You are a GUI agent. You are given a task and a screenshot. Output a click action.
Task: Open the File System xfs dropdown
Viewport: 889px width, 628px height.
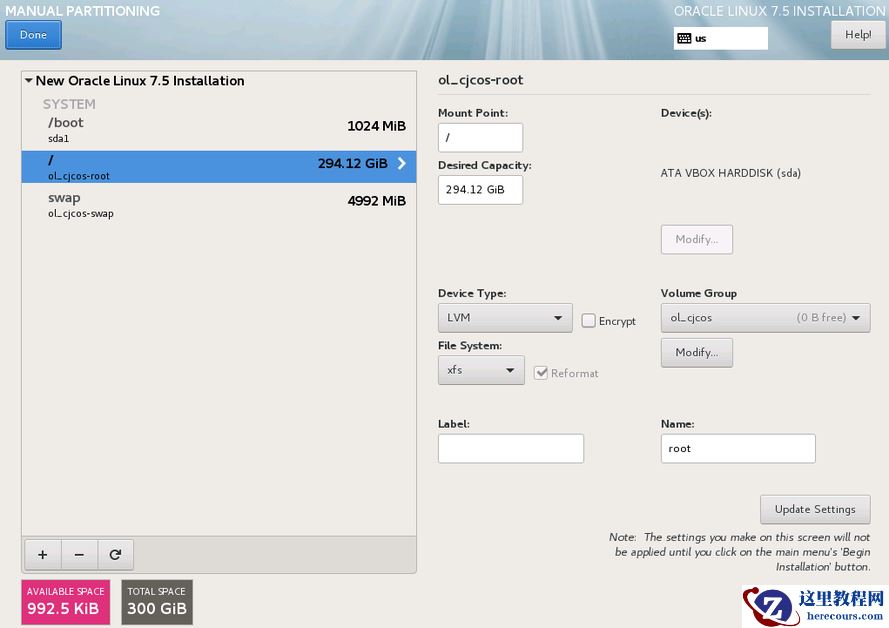(x=481, y=370)
